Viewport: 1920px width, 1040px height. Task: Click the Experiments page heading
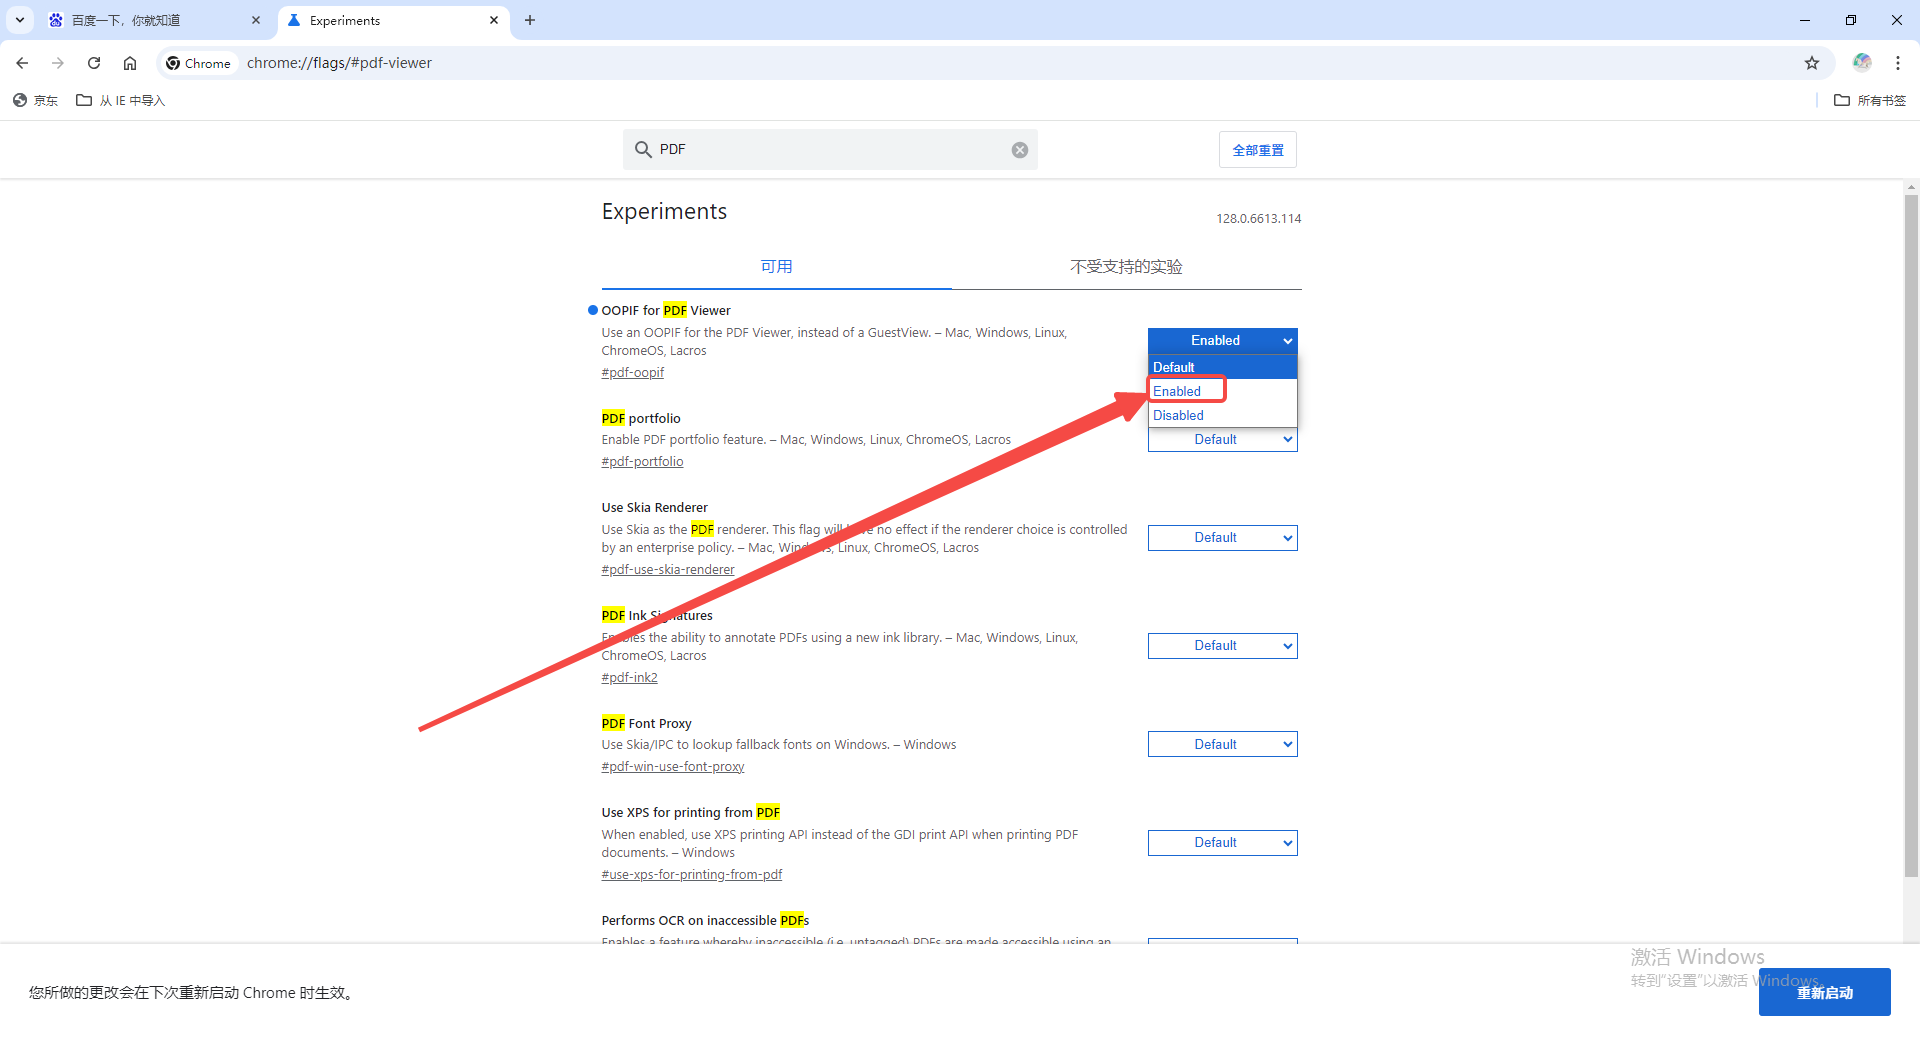click(664, 211)
